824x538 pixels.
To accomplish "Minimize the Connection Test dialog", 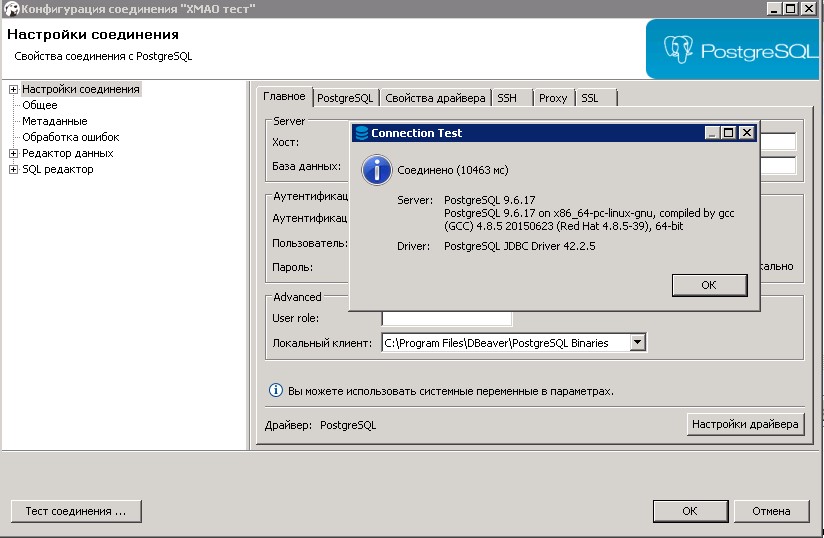I will tap(712, 132).
